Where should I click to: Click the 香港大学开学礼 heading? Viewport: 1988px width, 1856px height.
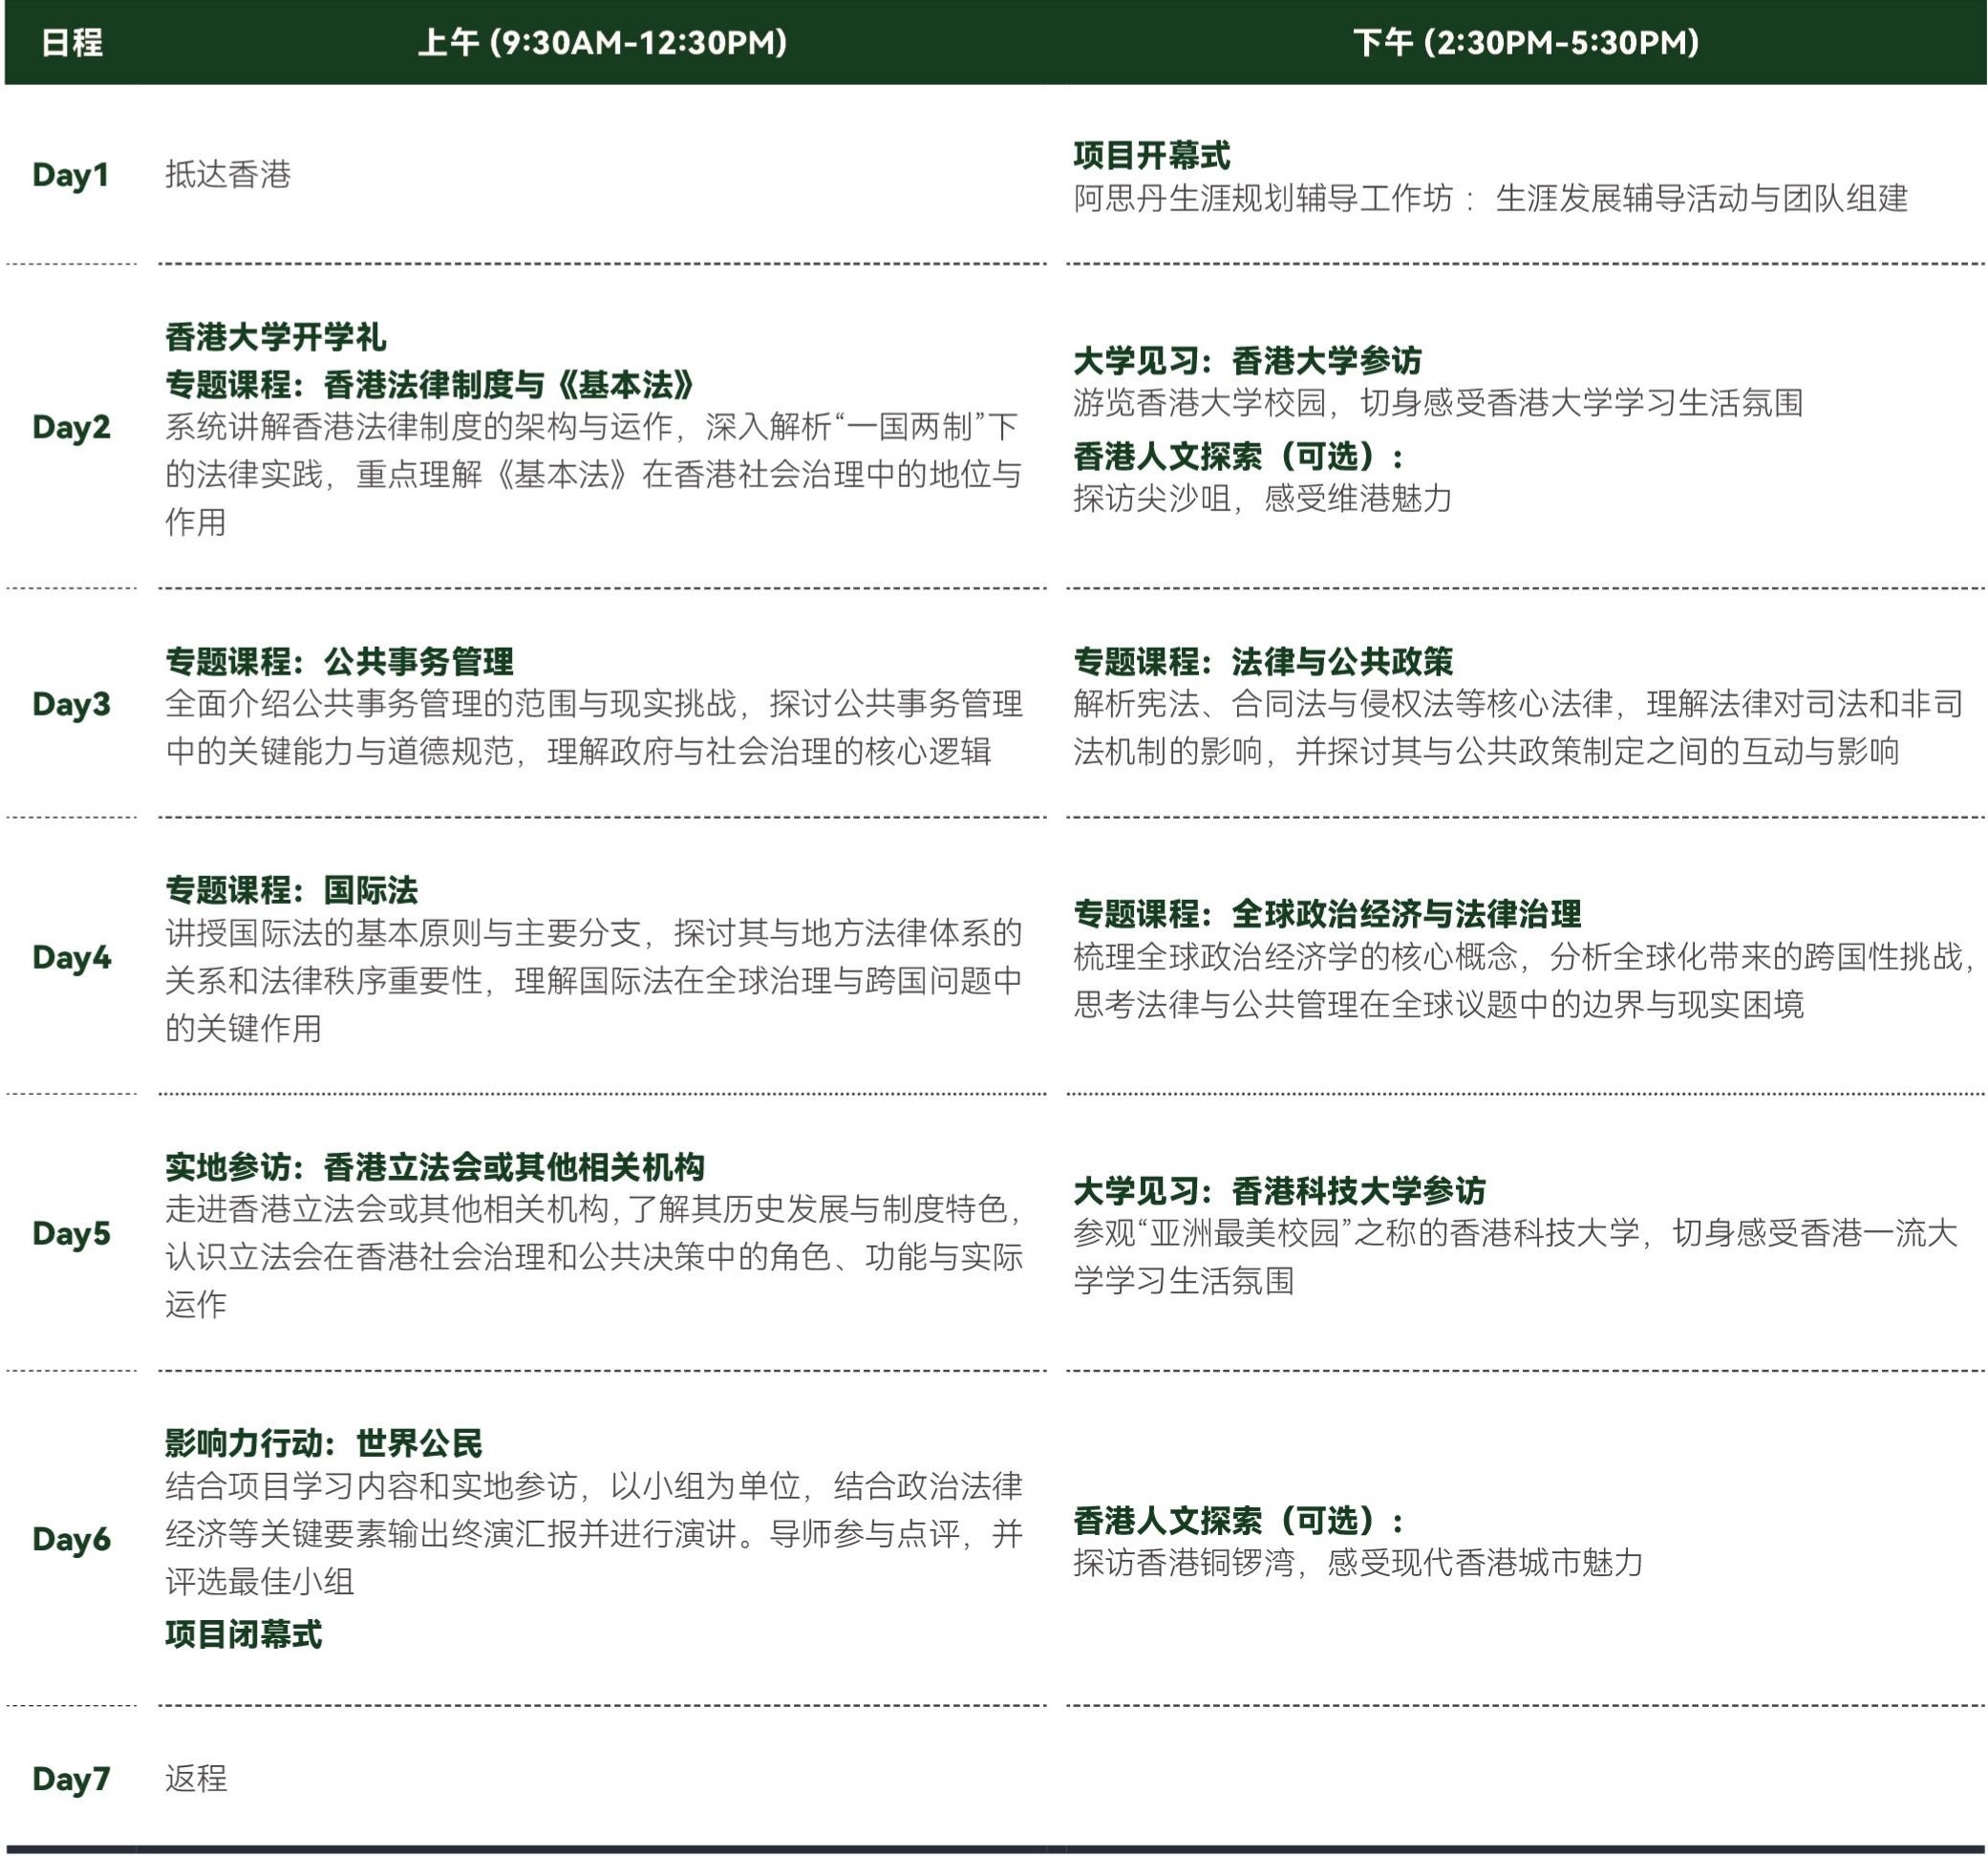(275, 337)
